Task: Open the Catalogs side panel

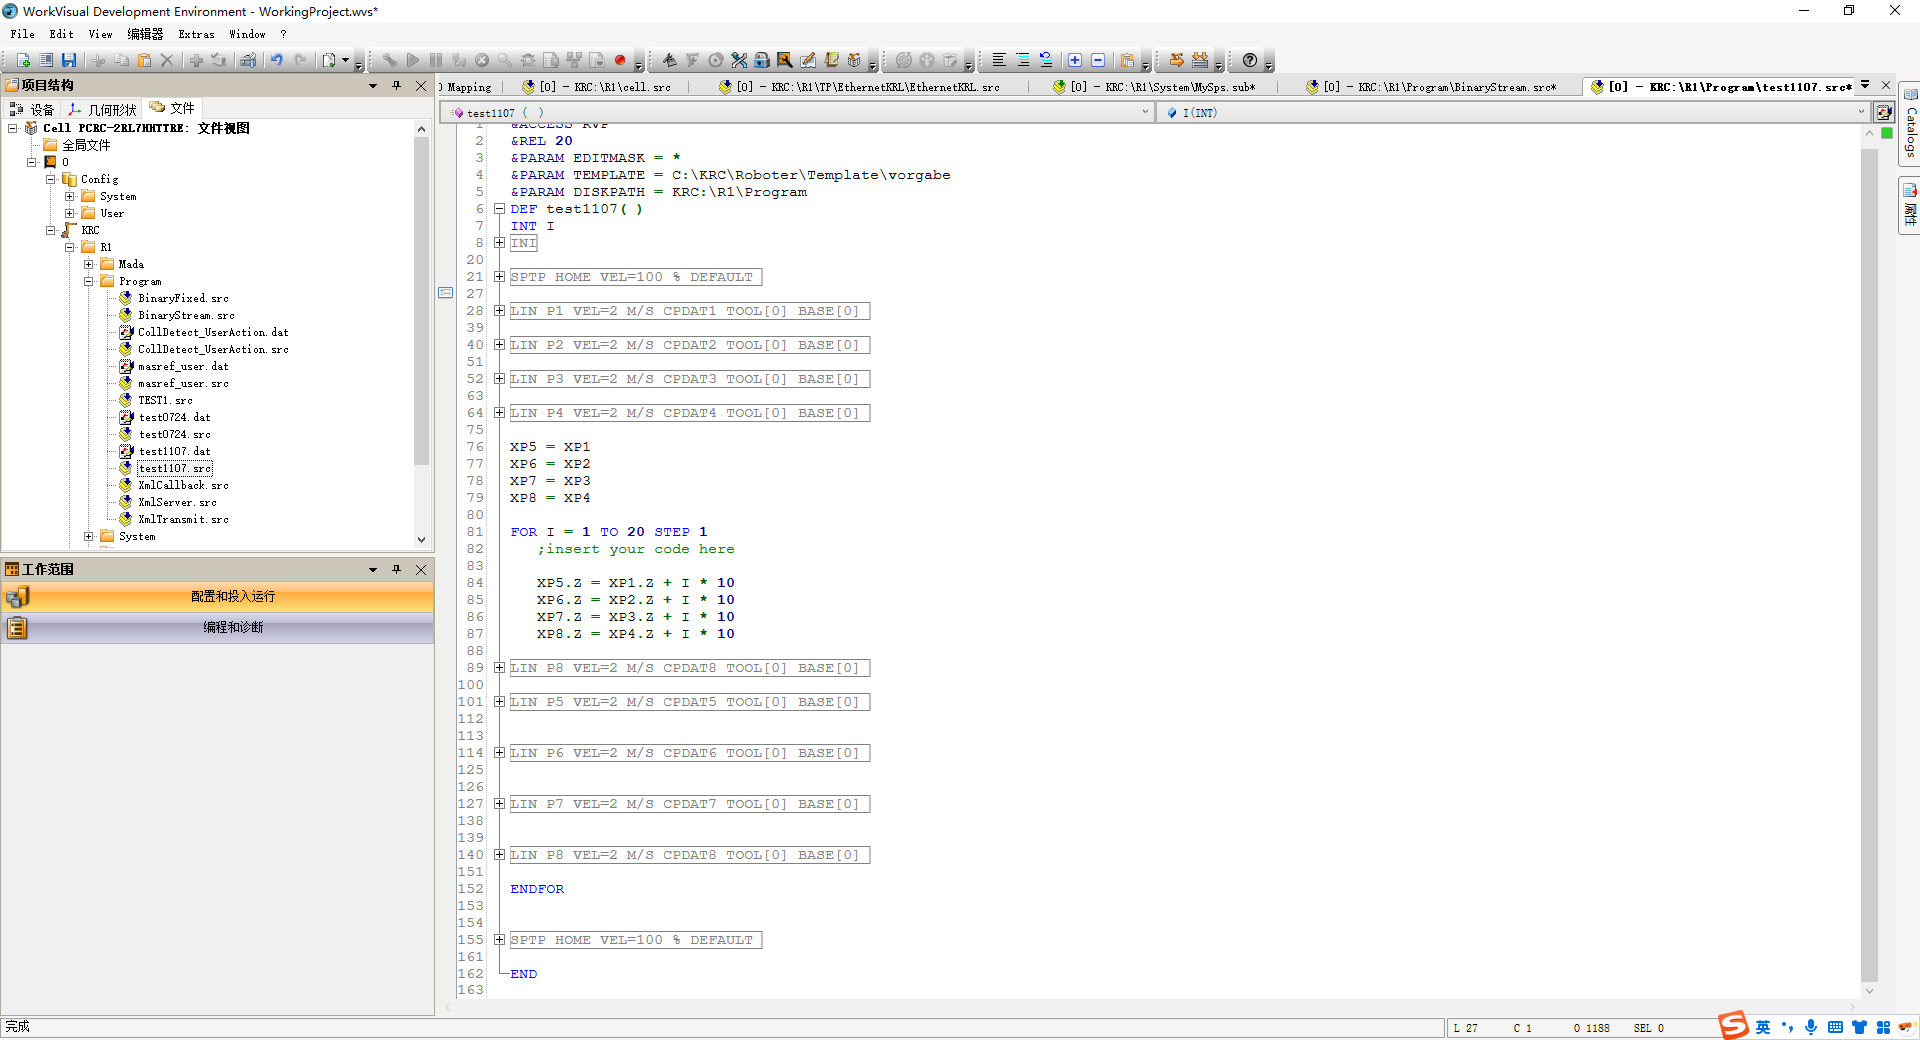Action: 1910,125
